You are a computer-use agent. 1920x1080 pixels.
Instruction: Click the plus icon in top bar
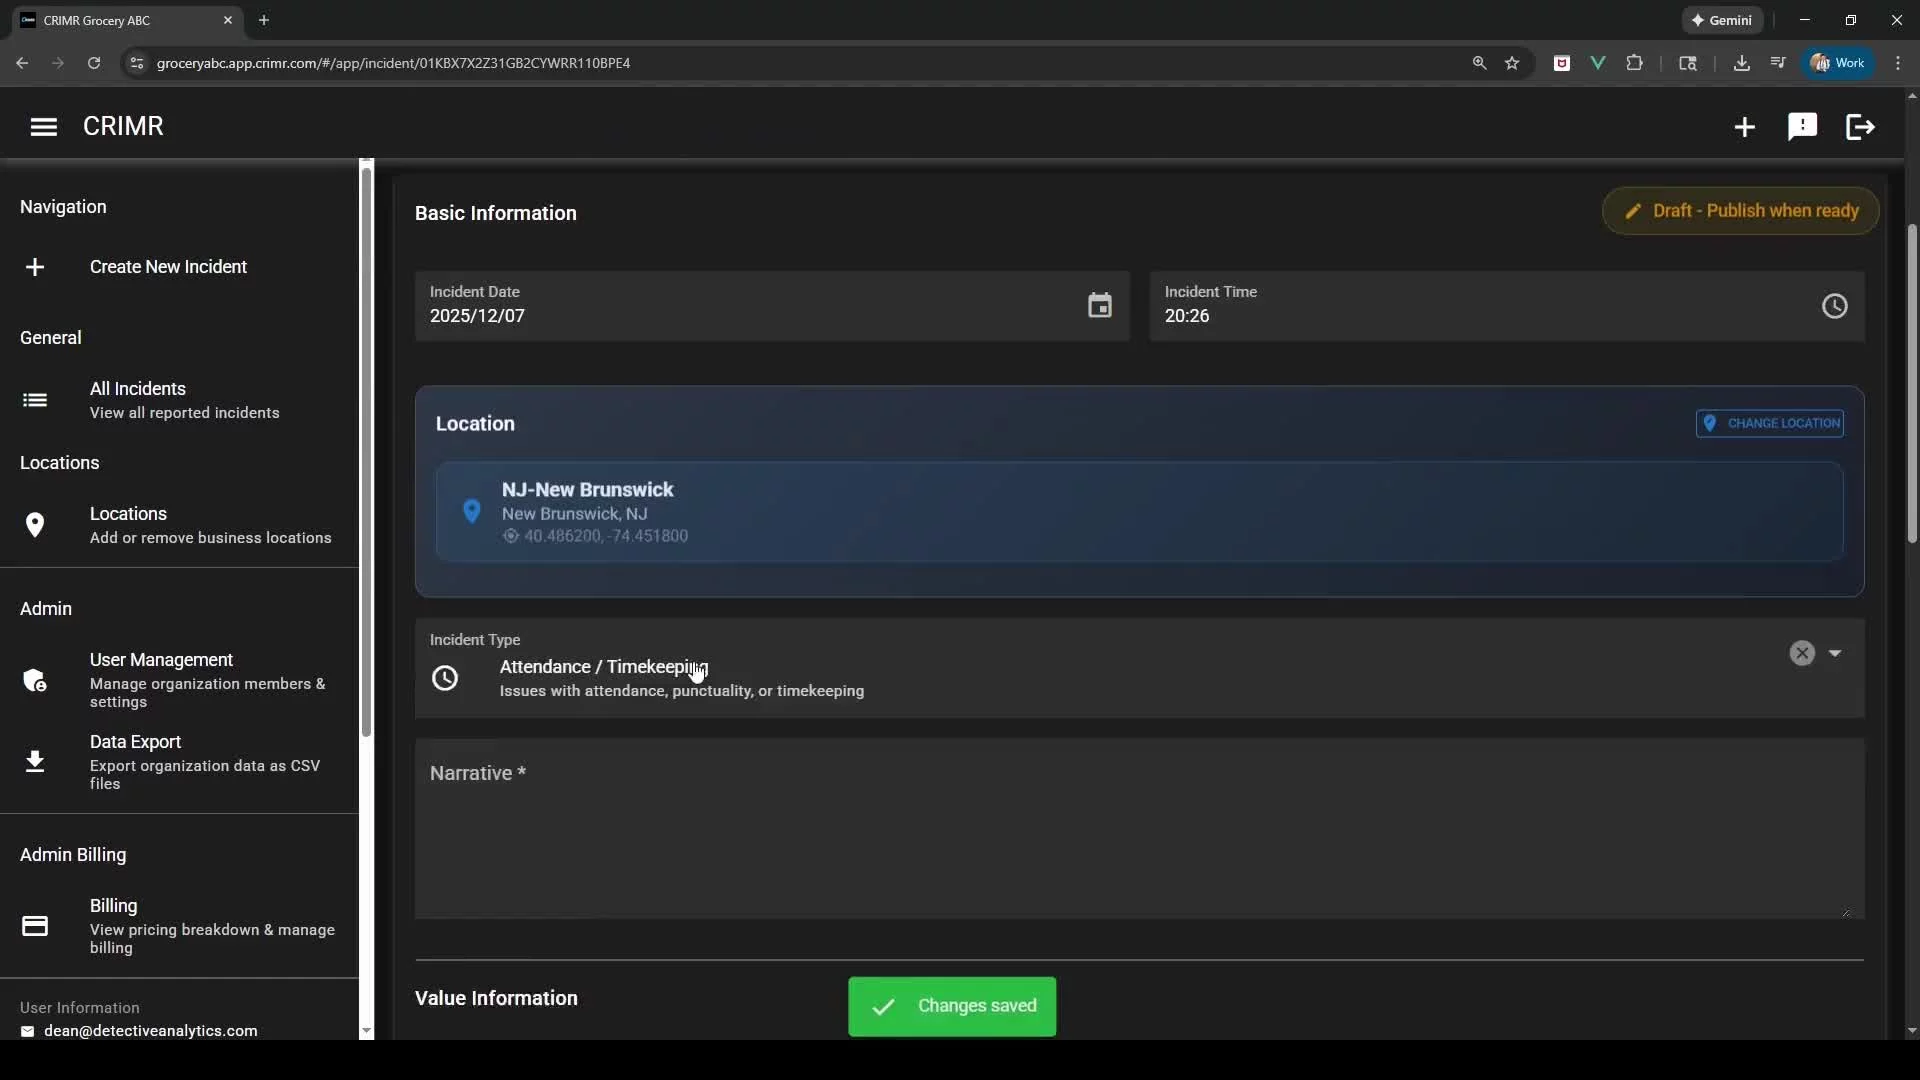(1744, 127)
